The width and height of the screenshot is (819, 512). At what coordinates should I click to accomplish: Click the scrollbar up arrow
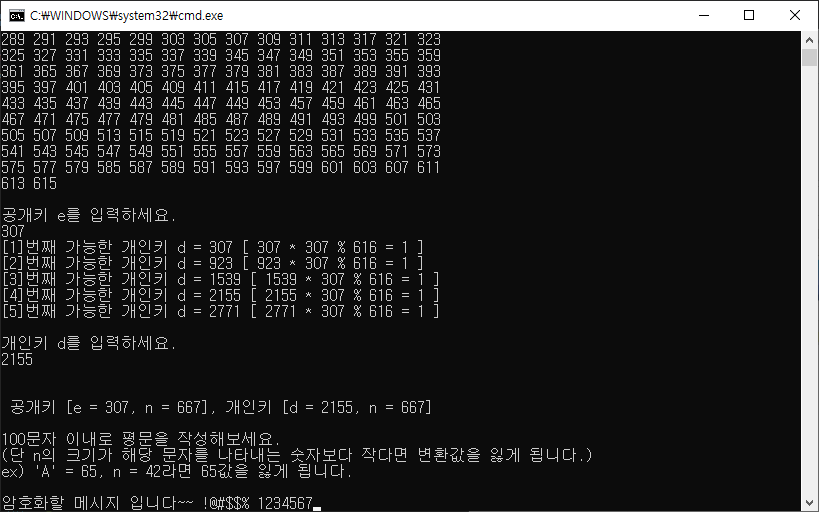tap(809, 40)
